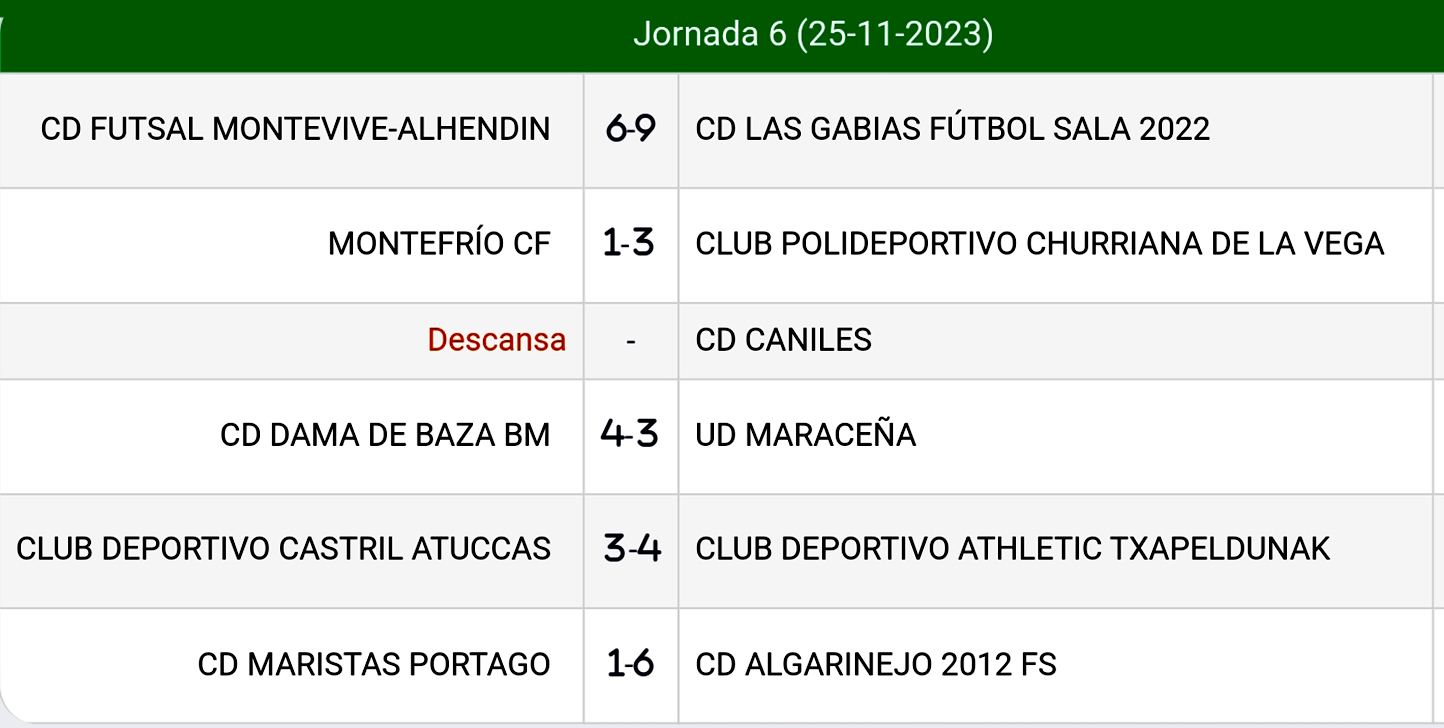Click the dash in the Descansa row
Image resolution: width=1444 pixels, height=728 pixels.
(x=630, y=341)
